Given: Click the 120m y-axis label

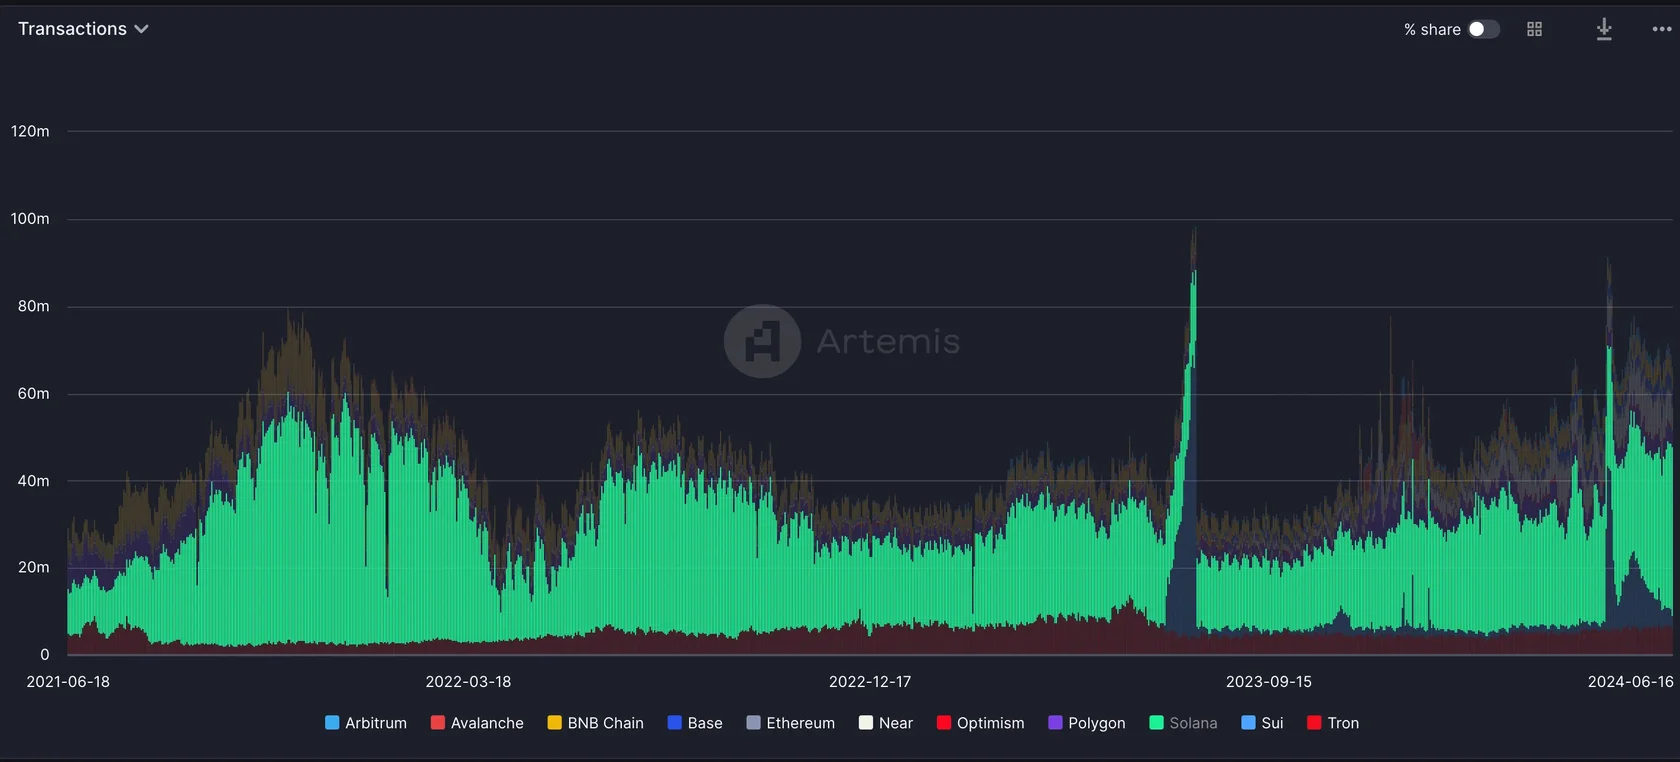Looking at the screenshot, I should (x=30, y=131).
